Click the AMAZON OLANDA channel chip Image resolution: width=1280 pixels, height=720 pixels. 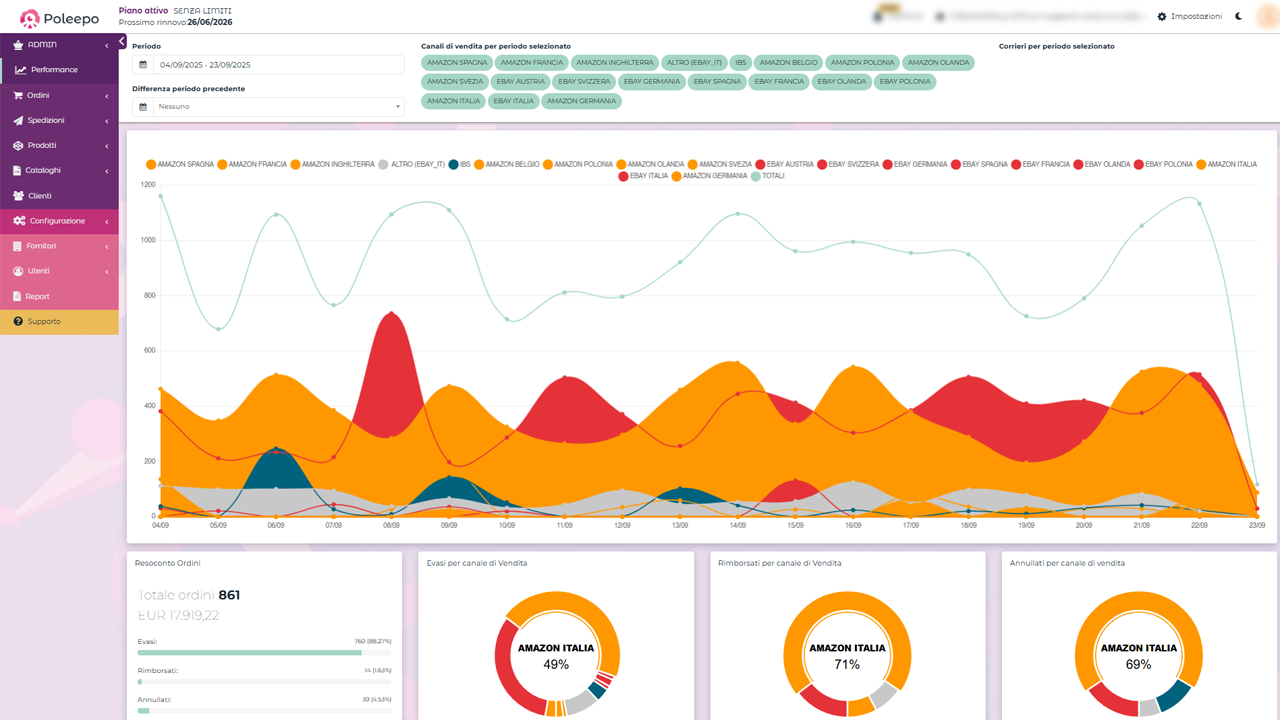[x=938, y=62]
